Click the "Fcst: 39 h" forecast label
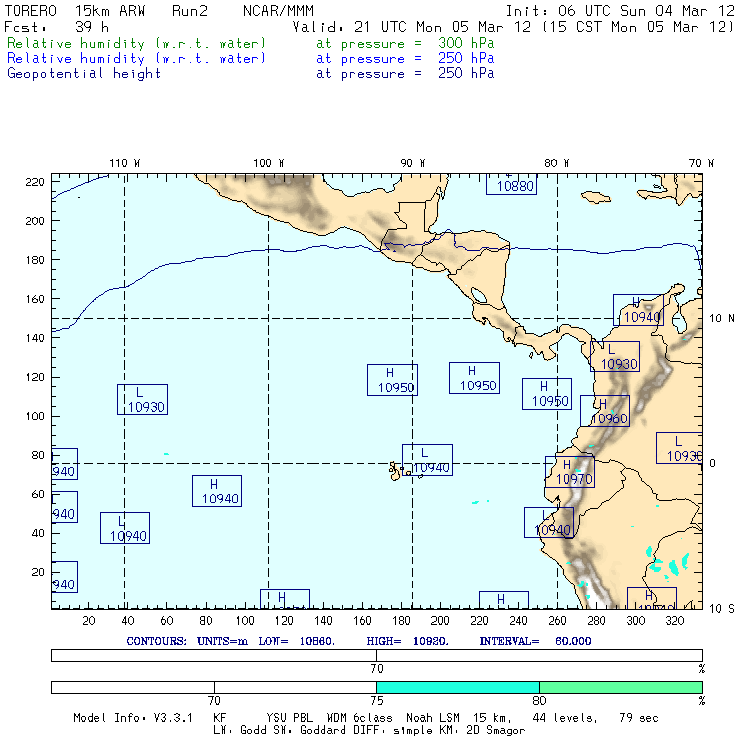Screen dimensions: 740x740 point(56,27)
